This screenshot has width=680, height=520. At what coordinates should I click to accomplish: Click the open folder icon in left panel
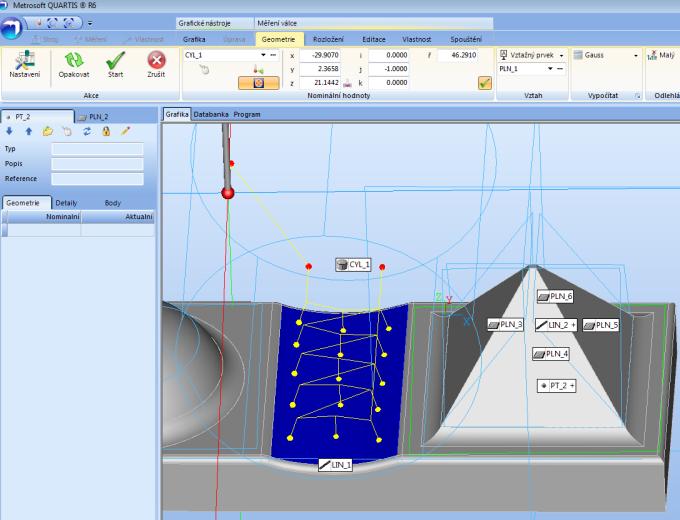(48, 131)
